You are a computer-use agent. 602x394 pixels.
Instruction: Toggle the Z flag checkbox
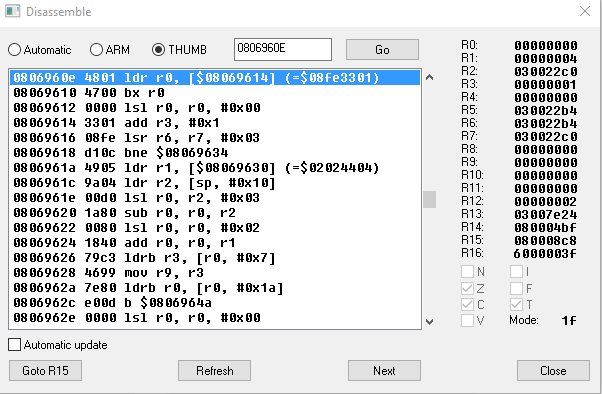point(467,288)
